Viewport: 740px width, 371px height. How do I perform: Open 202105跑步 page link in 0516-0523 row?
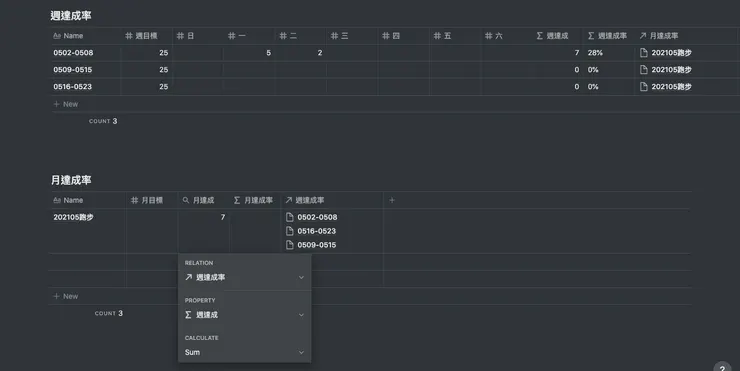click(x=666, y=87)
